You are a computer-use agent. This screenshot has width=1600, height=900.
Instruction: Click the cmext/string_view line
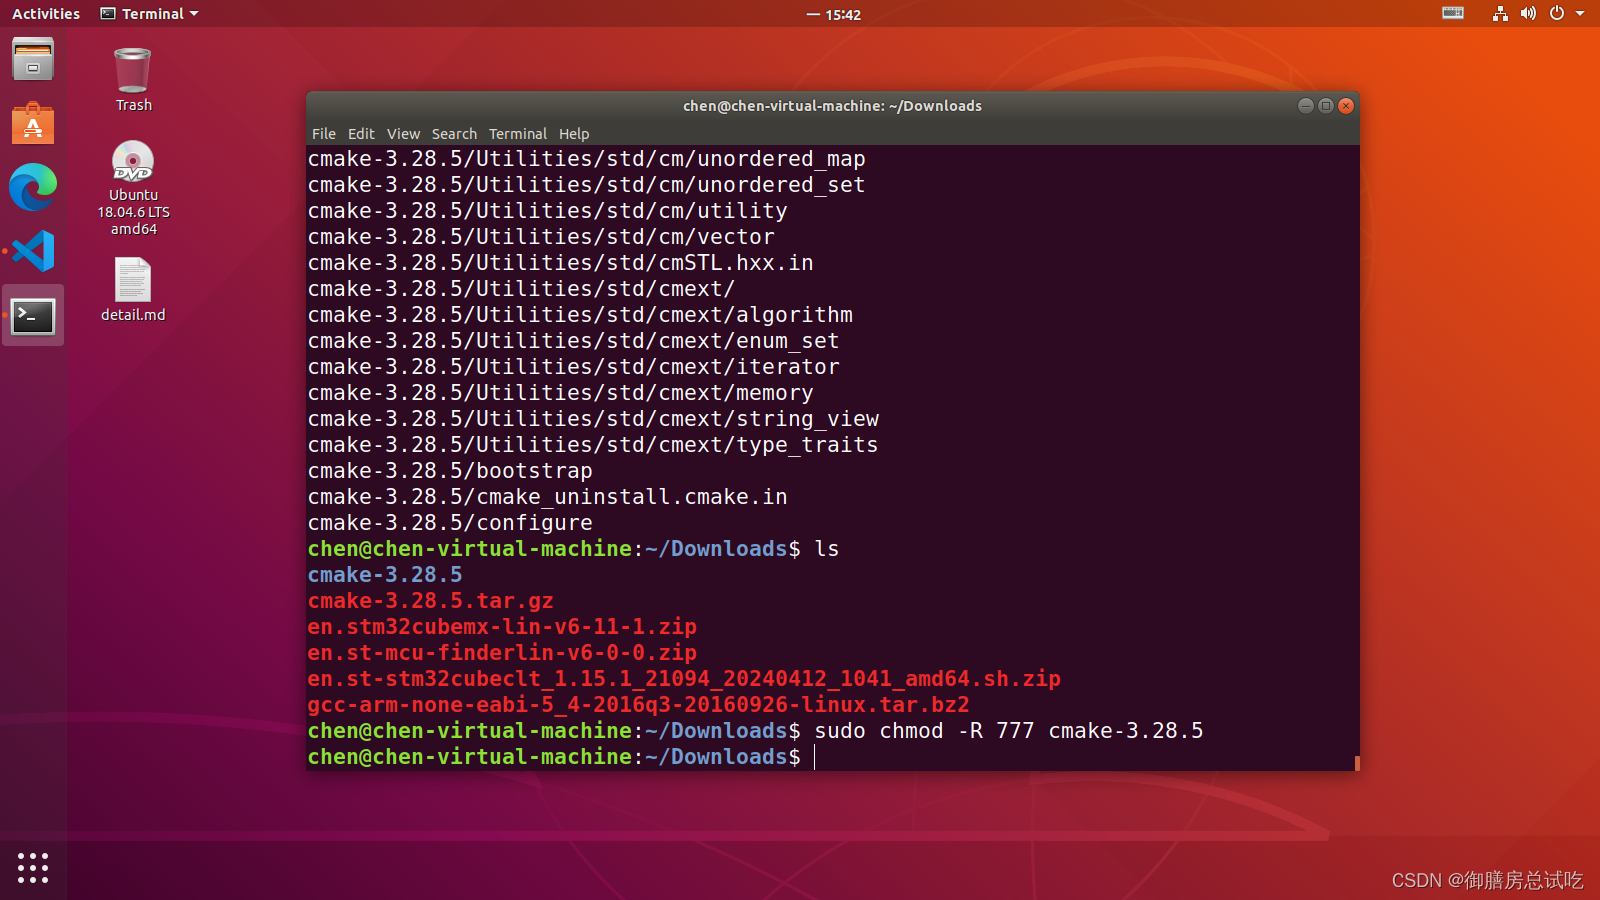593,419
